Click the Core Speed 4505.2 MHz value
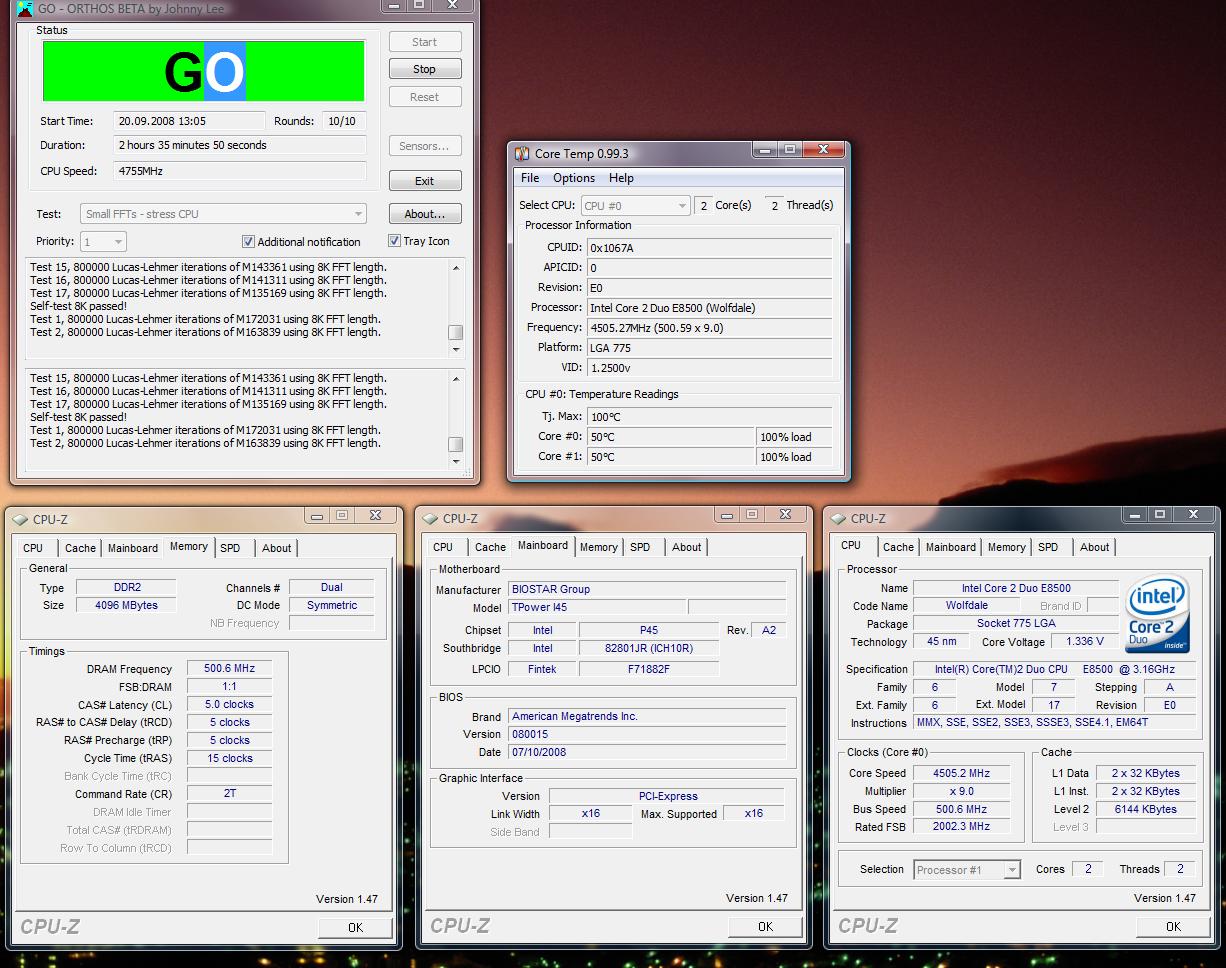Viewport: 1226px width, 968px height. click(961, 774)
